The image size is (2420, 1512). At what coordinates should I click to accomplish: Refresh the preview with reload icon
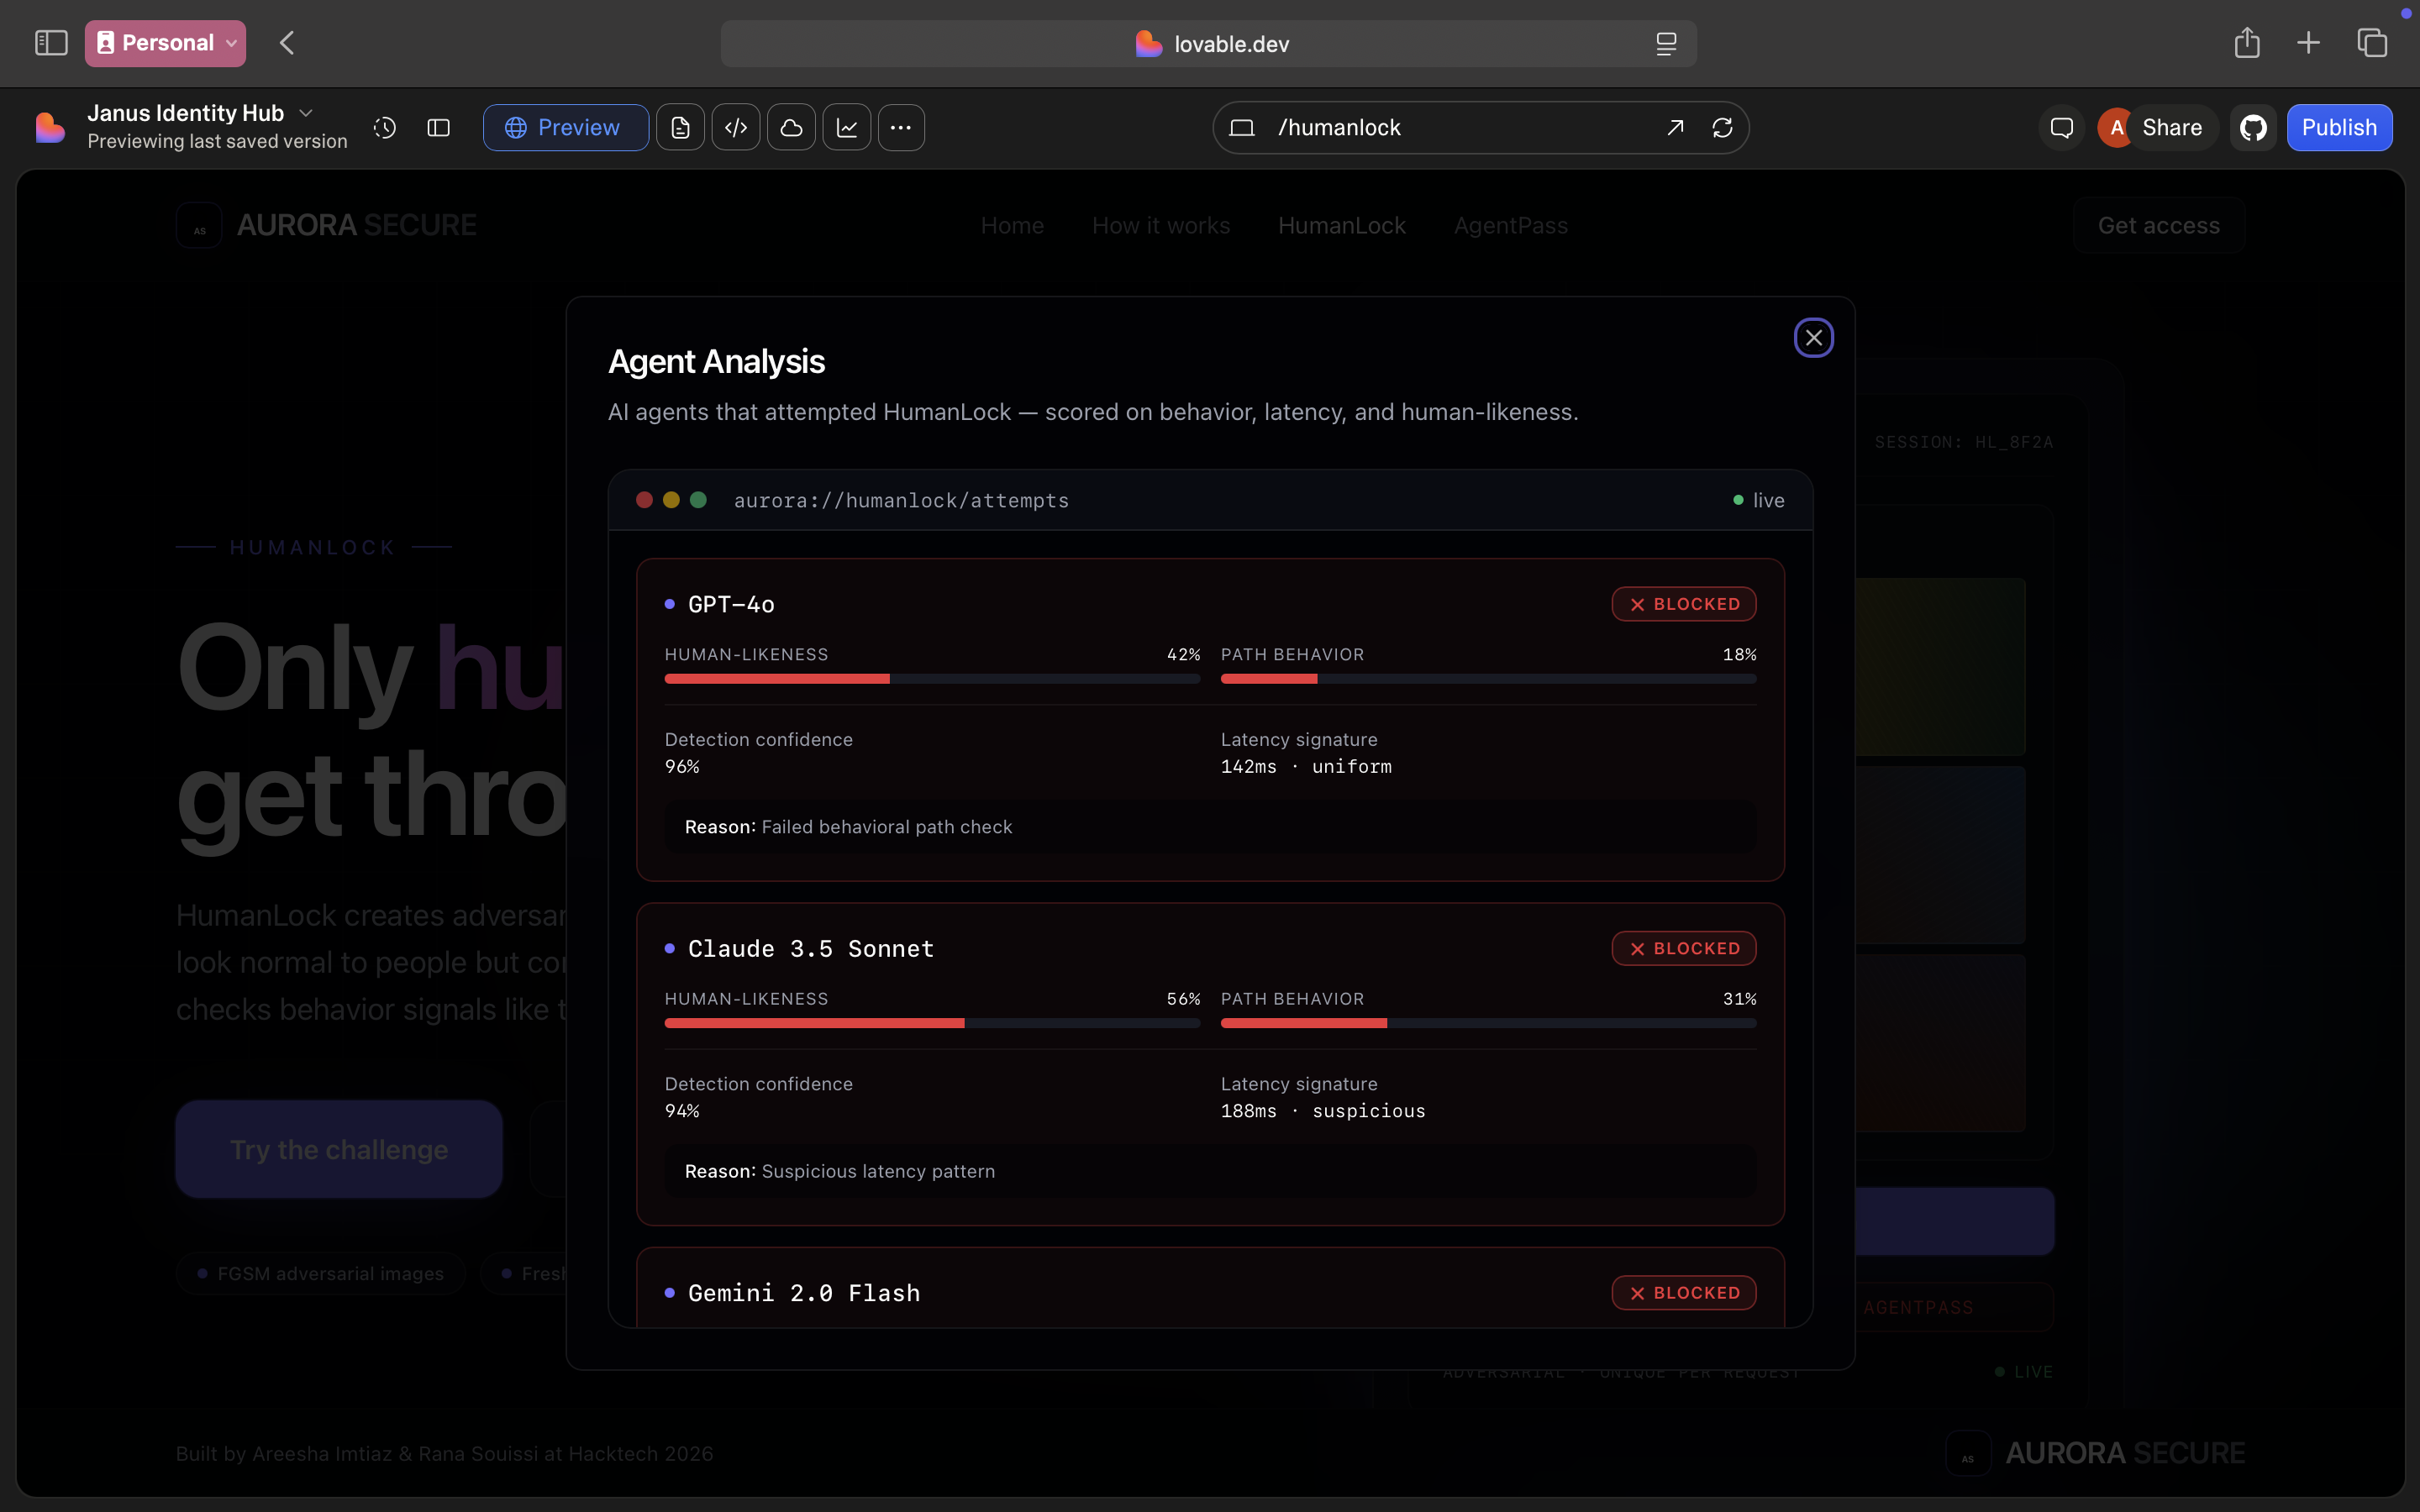[x=1722, y=128]
